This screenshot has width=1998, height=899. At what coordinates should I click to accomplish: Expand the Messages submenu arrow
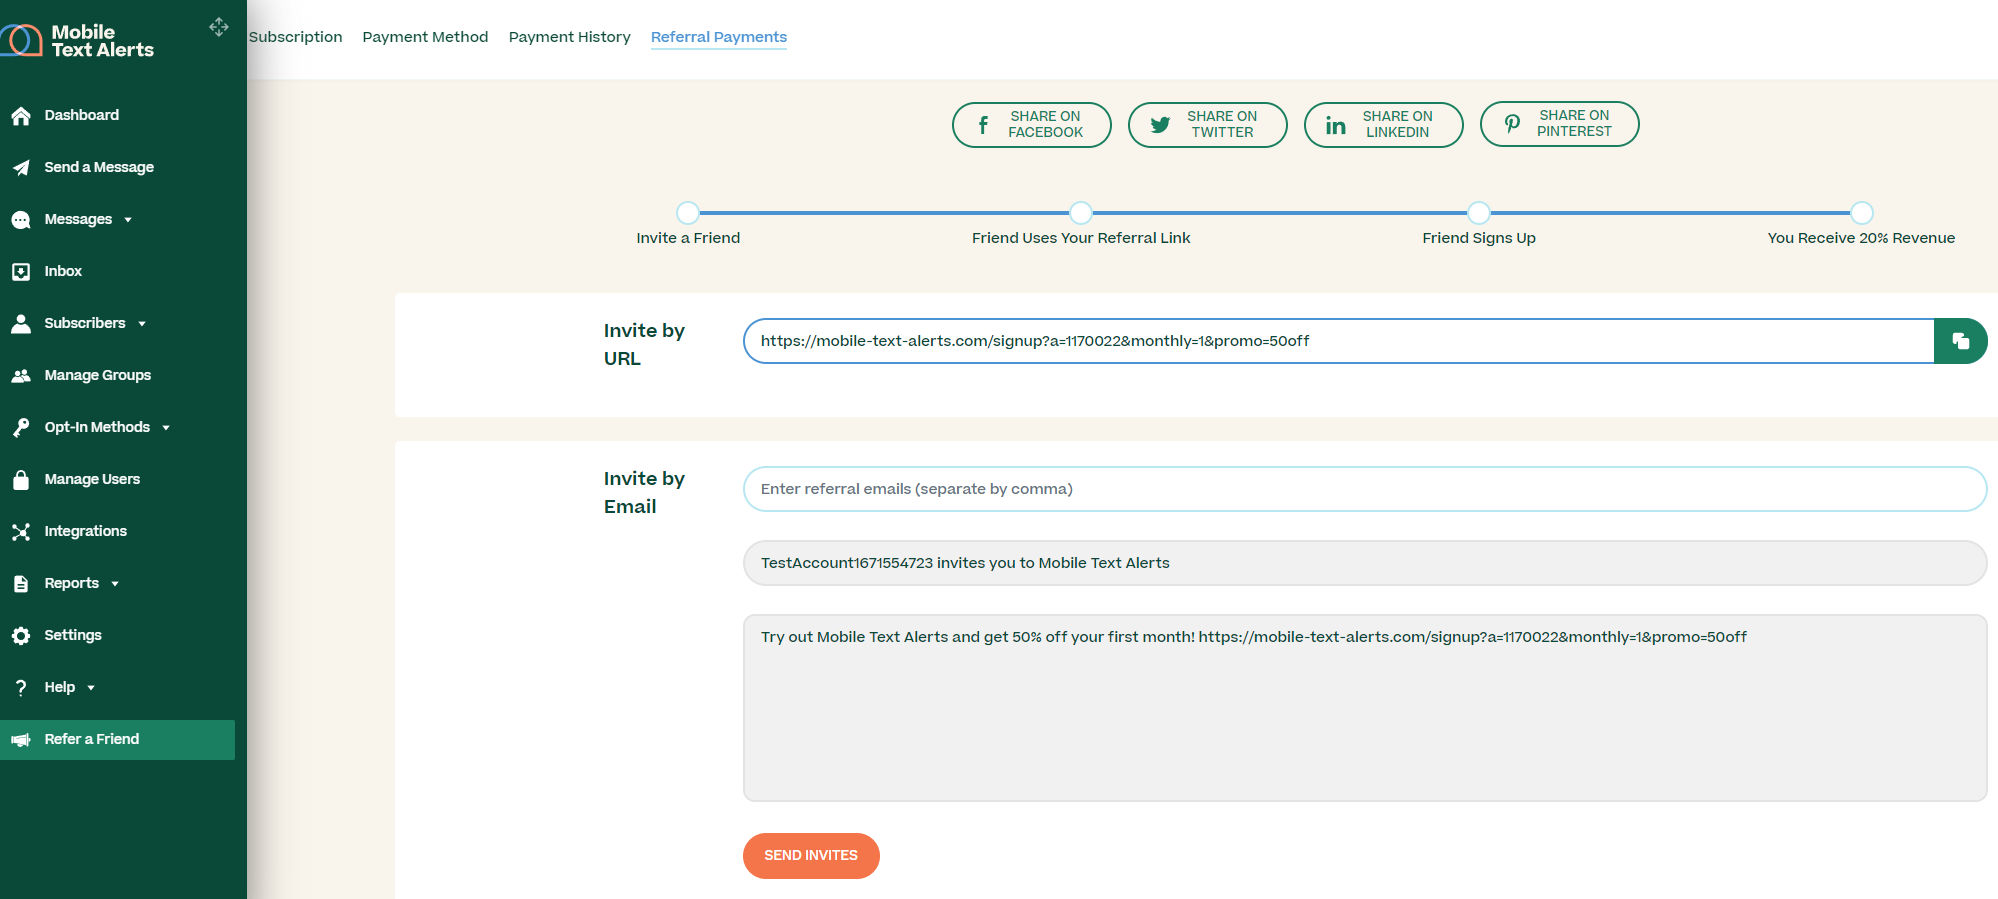pyautogui.click(x=128, y=220)
